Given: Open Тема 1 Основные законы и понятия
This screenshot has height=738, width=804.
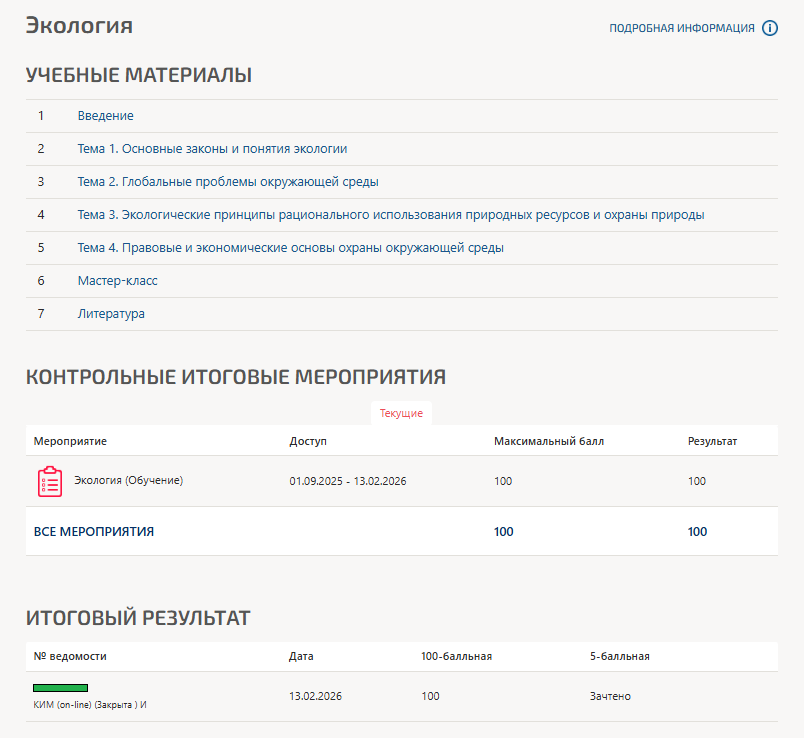Looking at the screenshot, I should 212,149.
